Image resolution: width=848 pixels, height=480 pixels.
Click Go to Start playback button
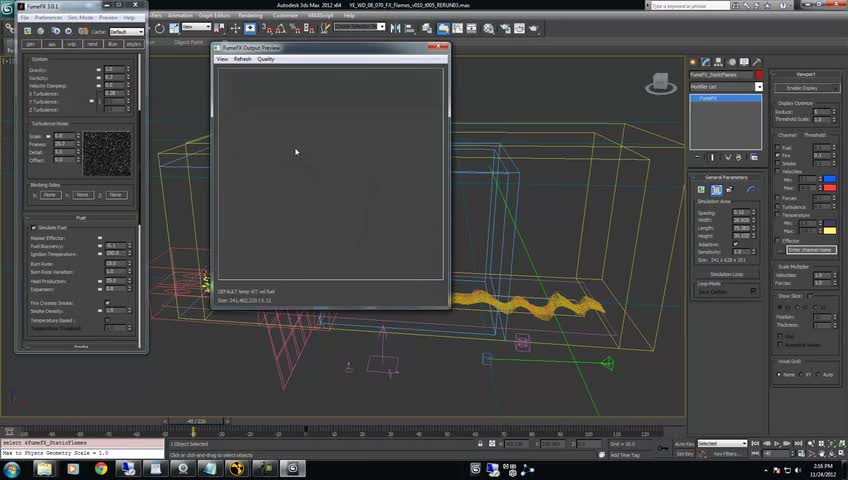[x=756, y=444]
